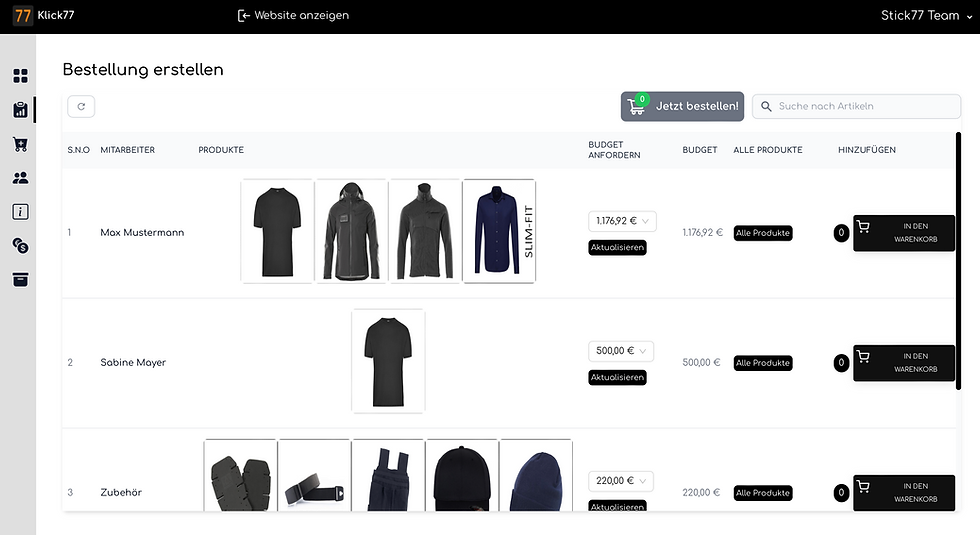
Task: Click the Bestellung erstellen heading
Action: [143, 69]
